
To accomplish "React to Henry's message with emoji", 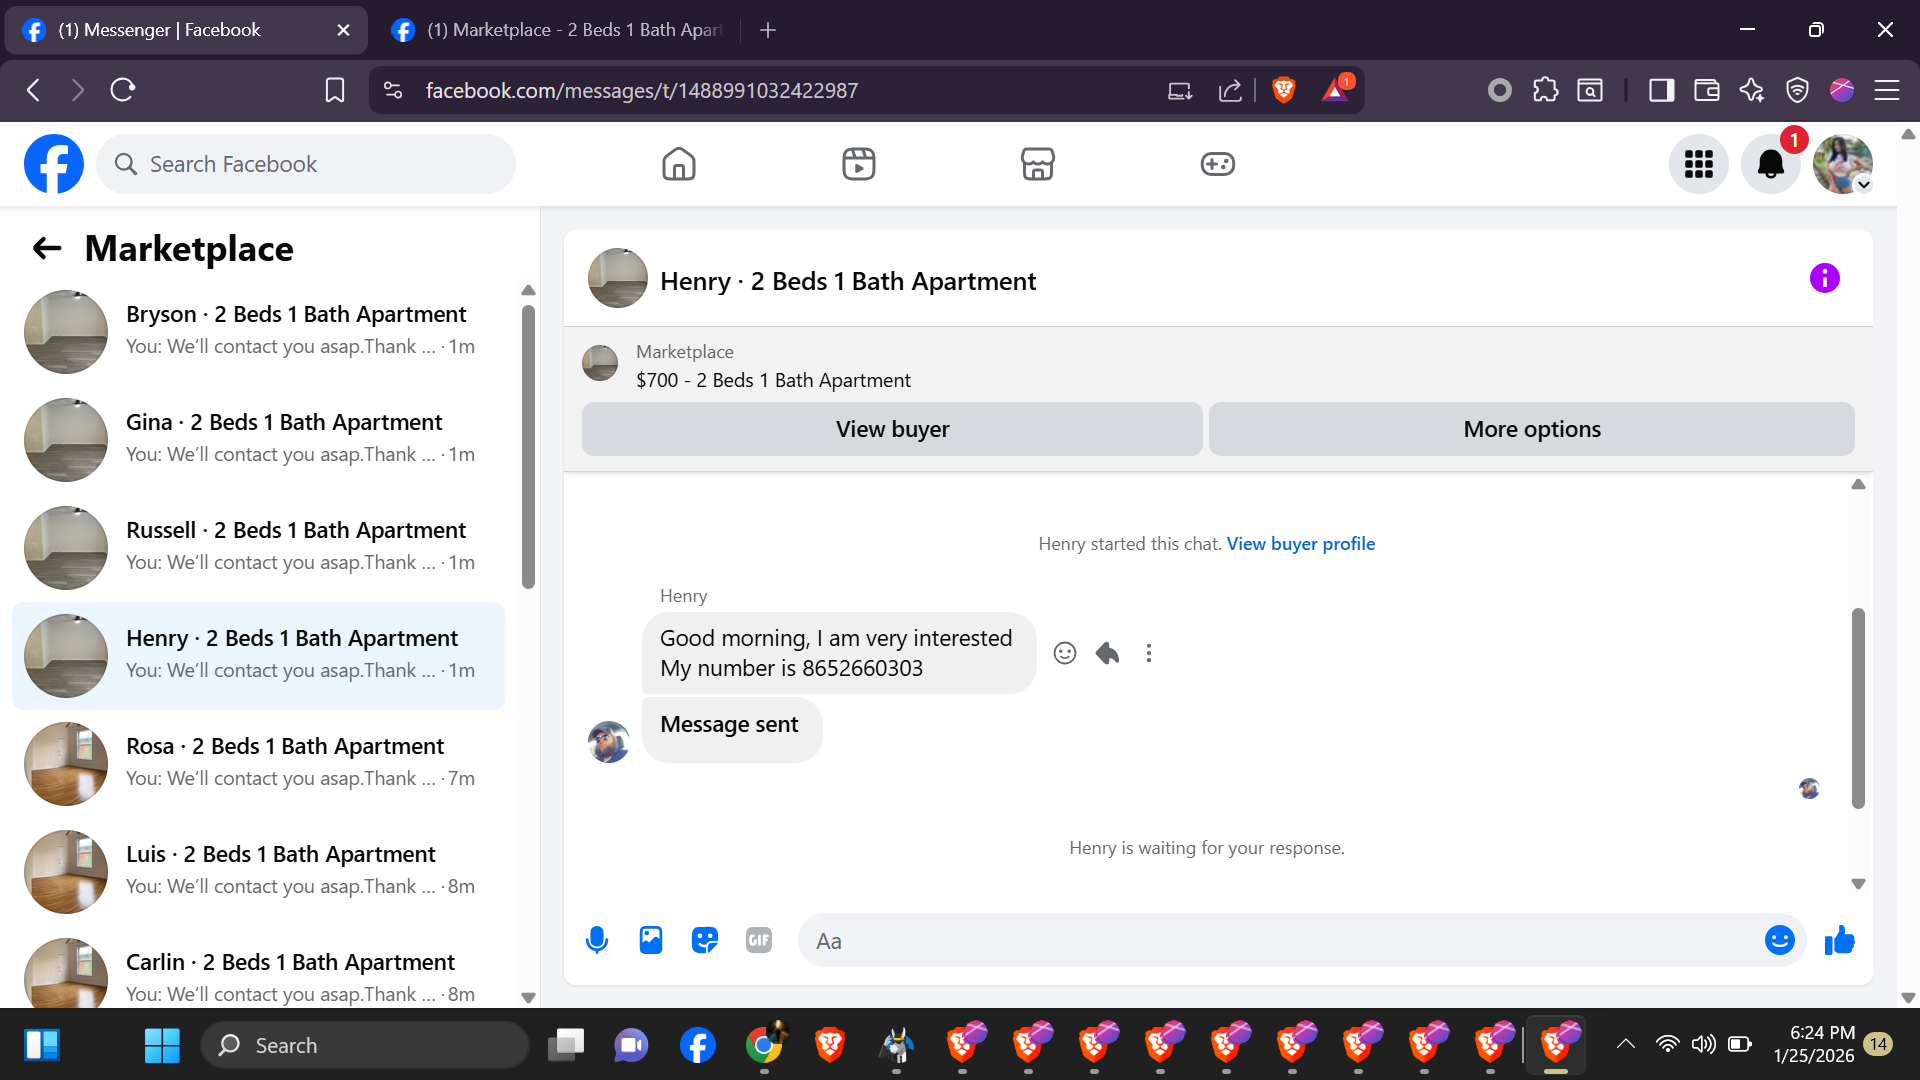I will pyautogui.click(x=1065, y=653).
